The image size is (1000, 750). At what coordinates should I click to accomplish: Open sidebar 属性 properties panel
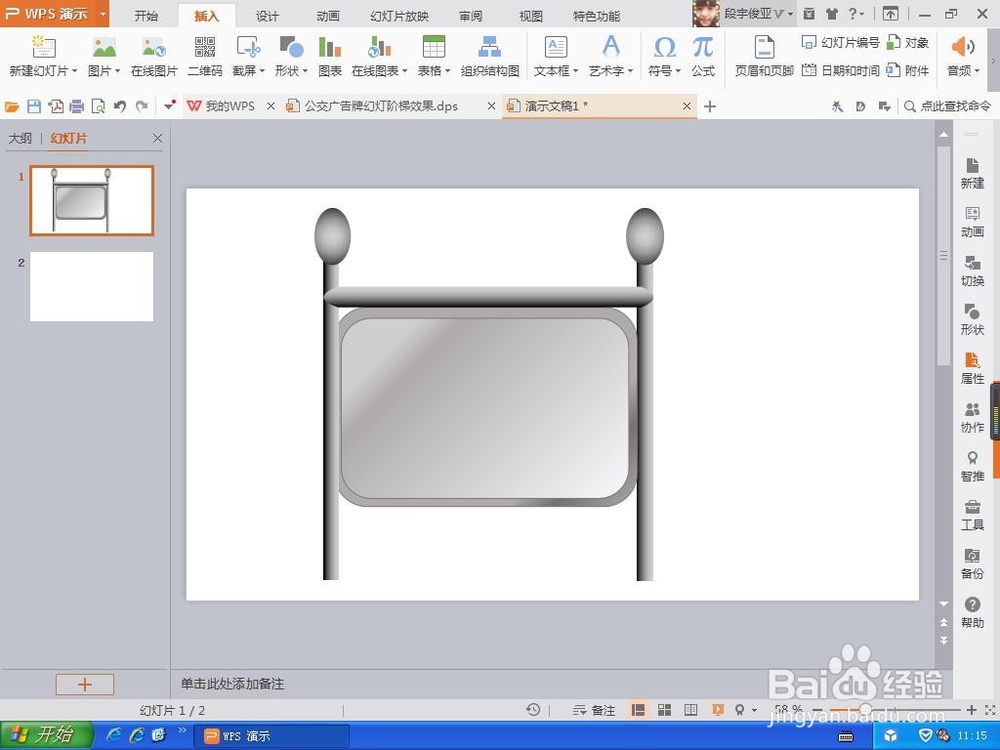click(972, 368)
